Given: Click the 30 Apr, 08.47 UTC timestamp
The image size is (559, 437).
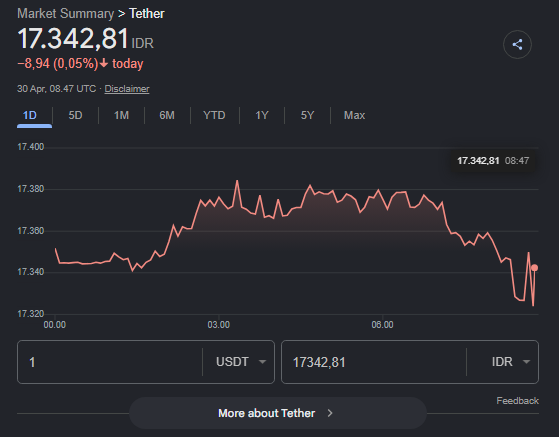Looking at the screenshot, I should tap(56, 89).
